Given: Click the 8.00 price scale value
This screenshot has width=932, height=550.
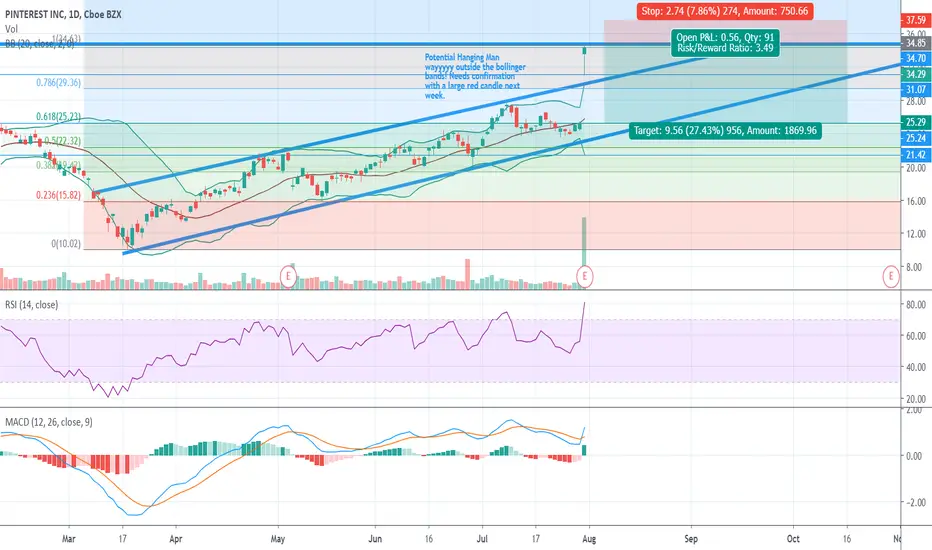Looking at the screenshot, I should click(x=916, y=267).
